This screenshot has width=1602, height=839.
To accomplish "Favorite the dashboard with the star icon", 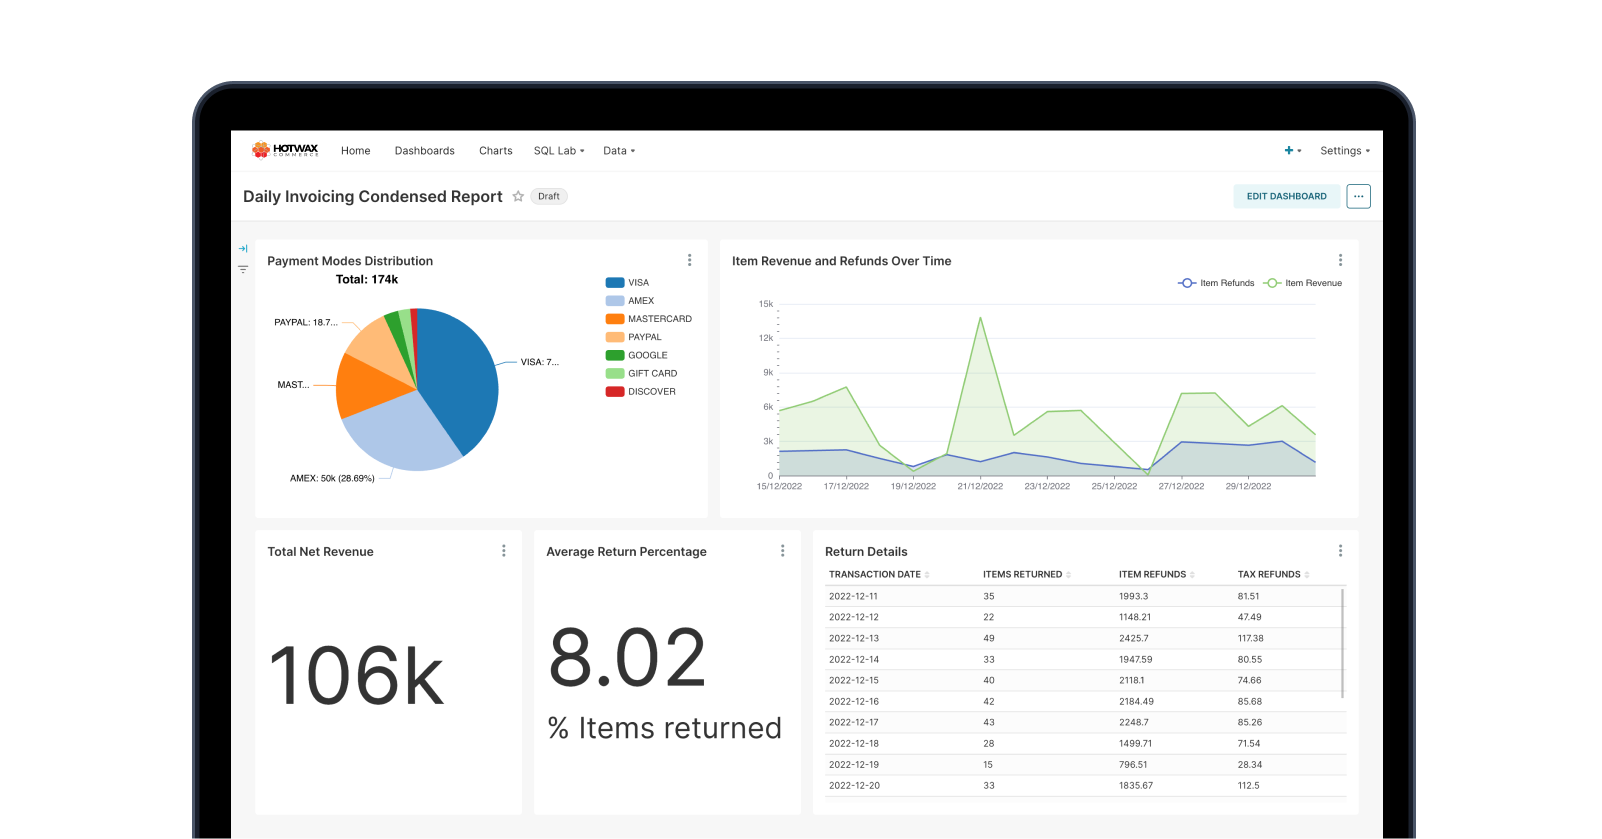I will pos(518,196).
